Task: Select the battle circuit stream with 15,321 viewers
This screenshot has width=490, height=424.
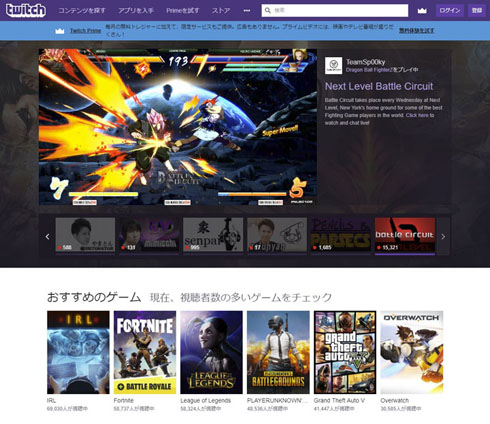Action: click(405, 235)
